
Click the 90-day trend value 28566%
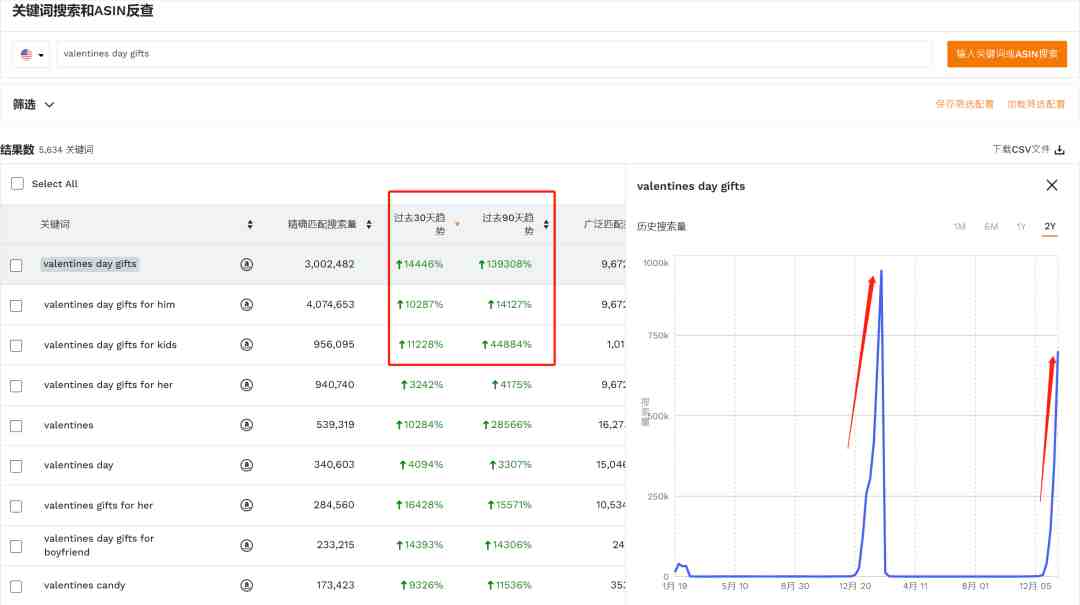(507, 425)
